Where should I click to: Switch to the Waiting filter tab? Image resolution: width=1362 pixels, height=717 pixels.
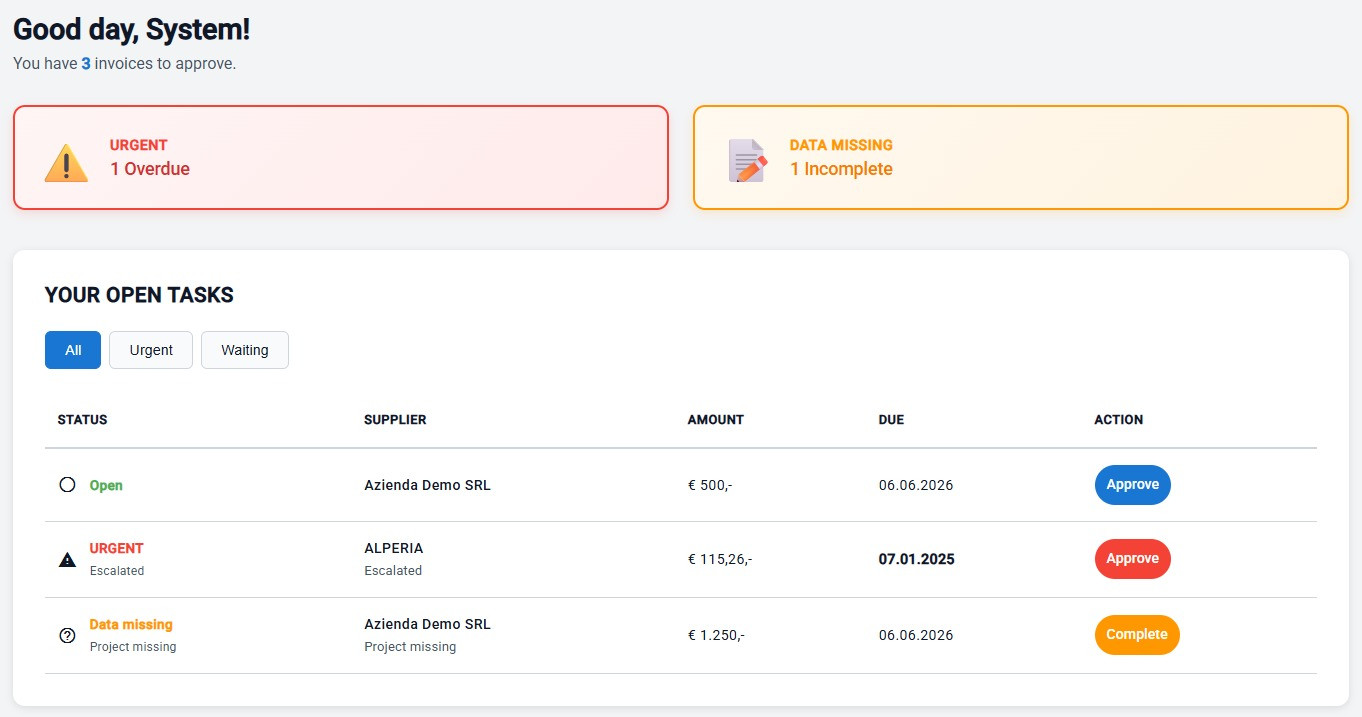pyautogui.click(x=245, y=350)
